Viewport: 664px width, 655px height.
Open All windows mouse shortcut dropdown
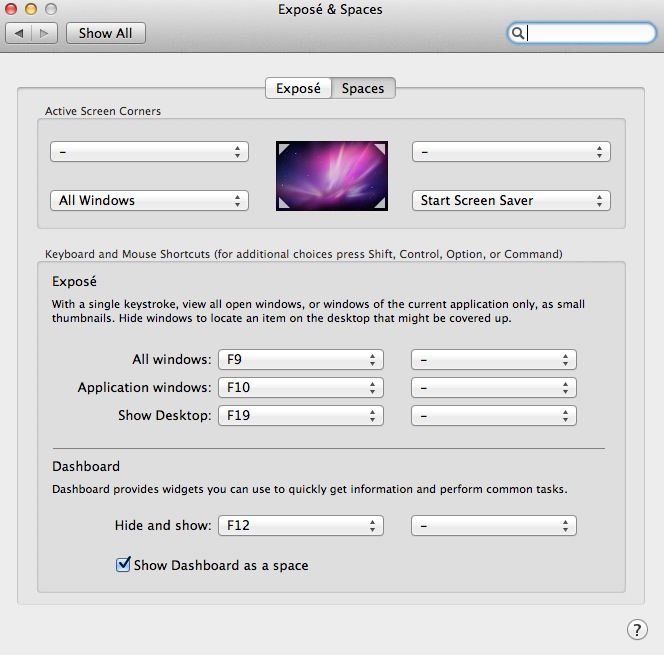tap(494, 359)
